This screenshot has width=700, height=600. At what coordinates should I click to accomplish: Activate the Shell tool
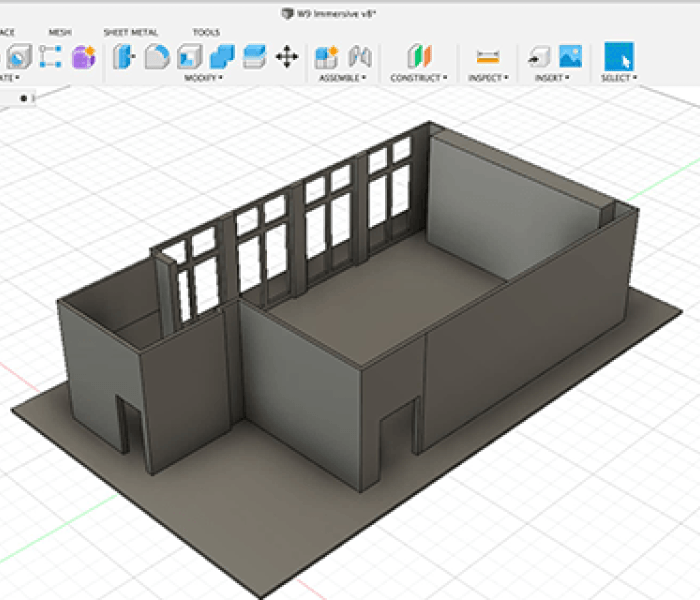(189, 56)
